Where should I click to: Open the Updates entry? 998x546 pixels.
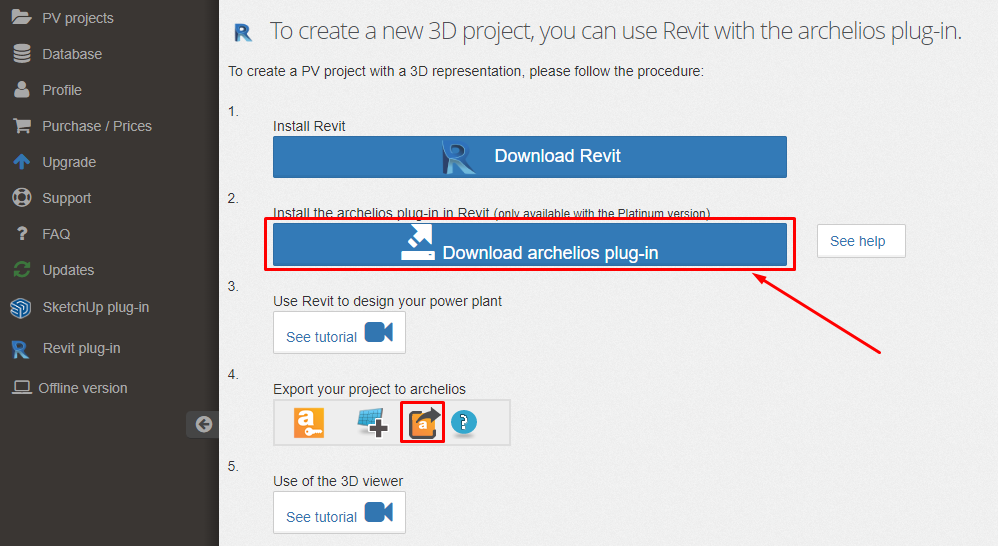pyautogui.click(x=68, y=270)
